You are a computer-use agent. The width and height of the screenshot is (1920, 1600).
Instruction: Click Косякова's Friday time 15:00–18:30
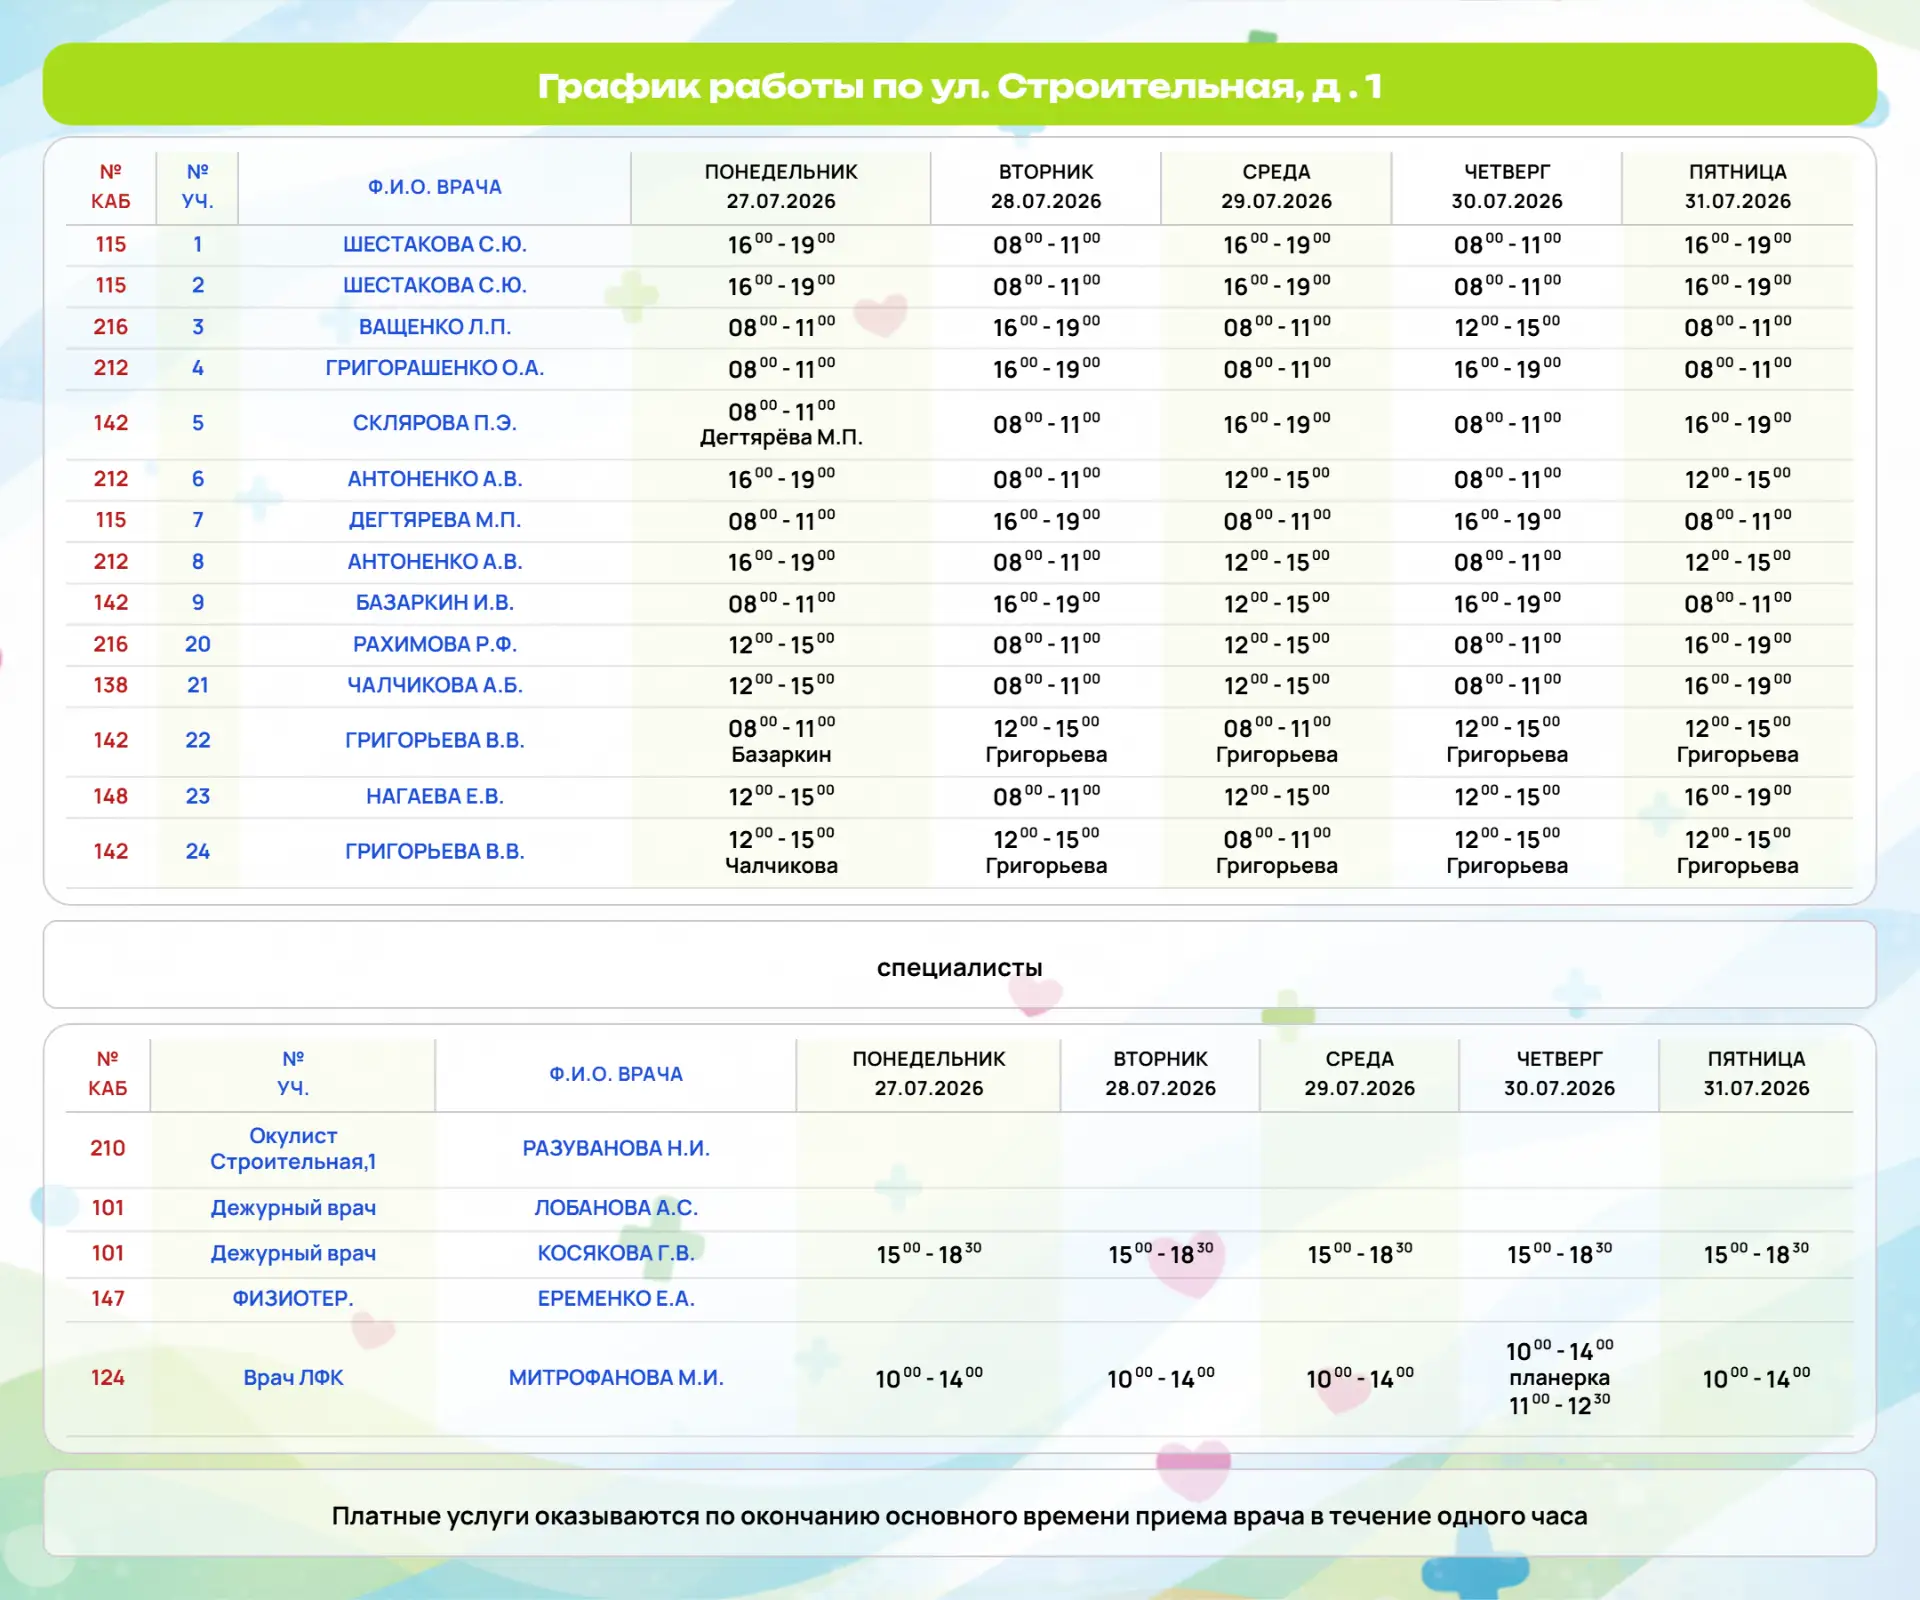1757,1253
